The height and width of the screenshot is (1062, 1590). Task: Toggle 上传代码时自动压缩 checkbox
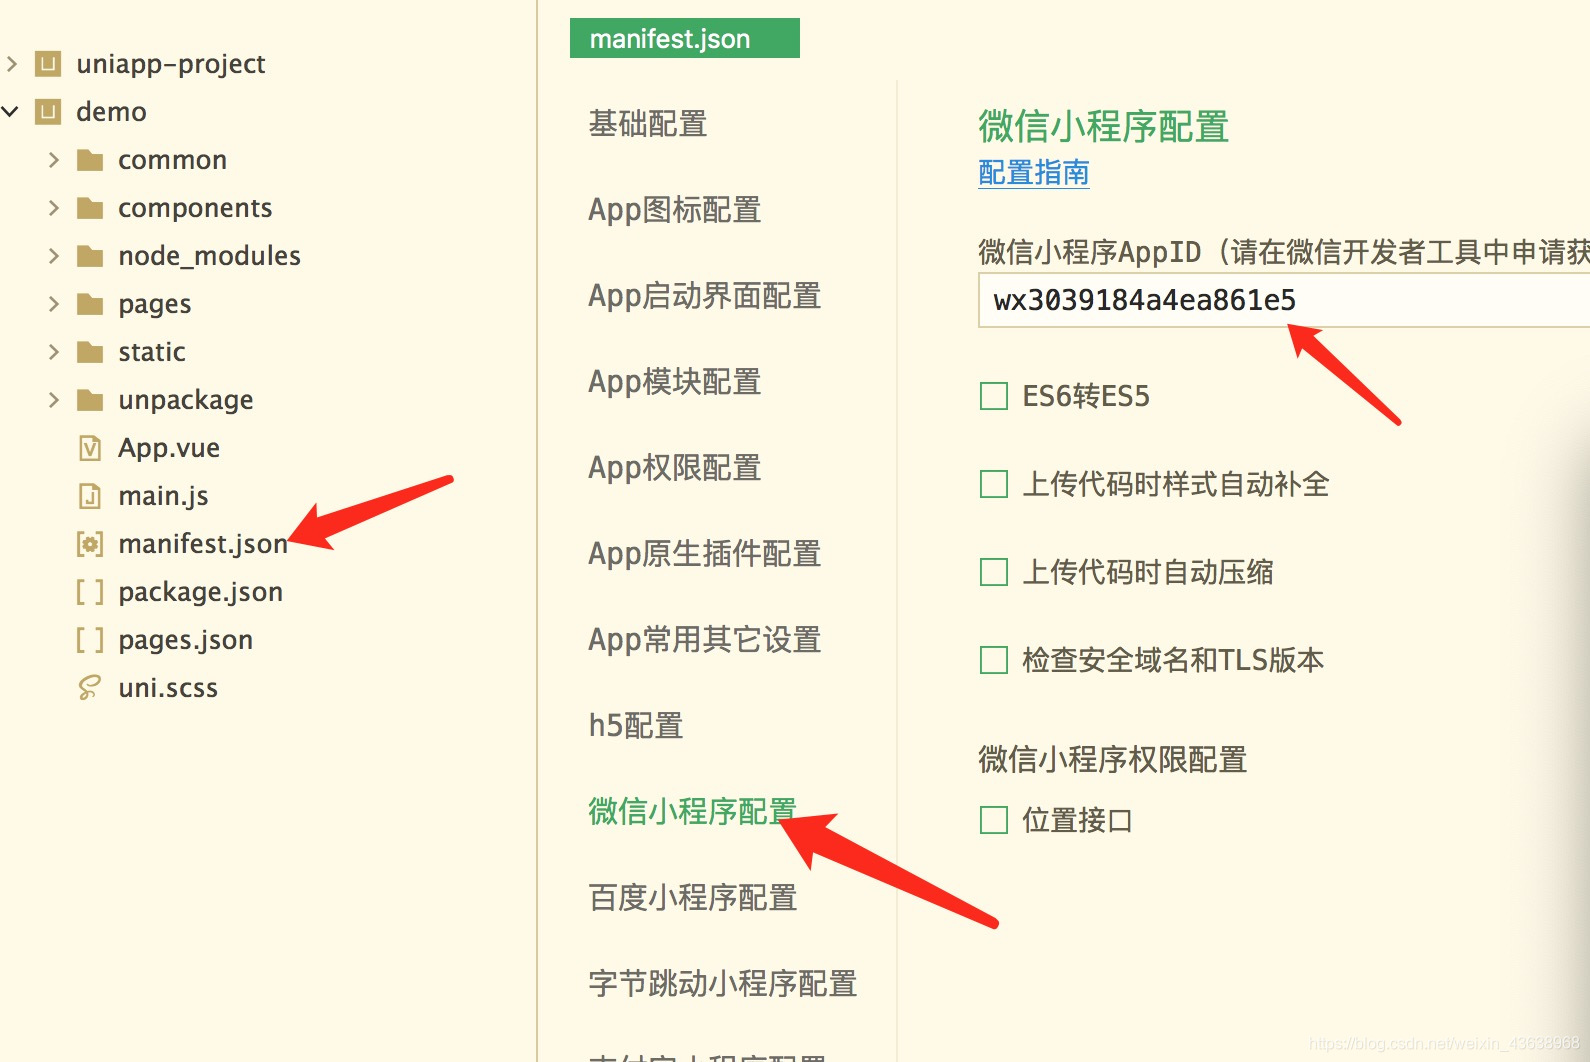click(x=994, y=572)
